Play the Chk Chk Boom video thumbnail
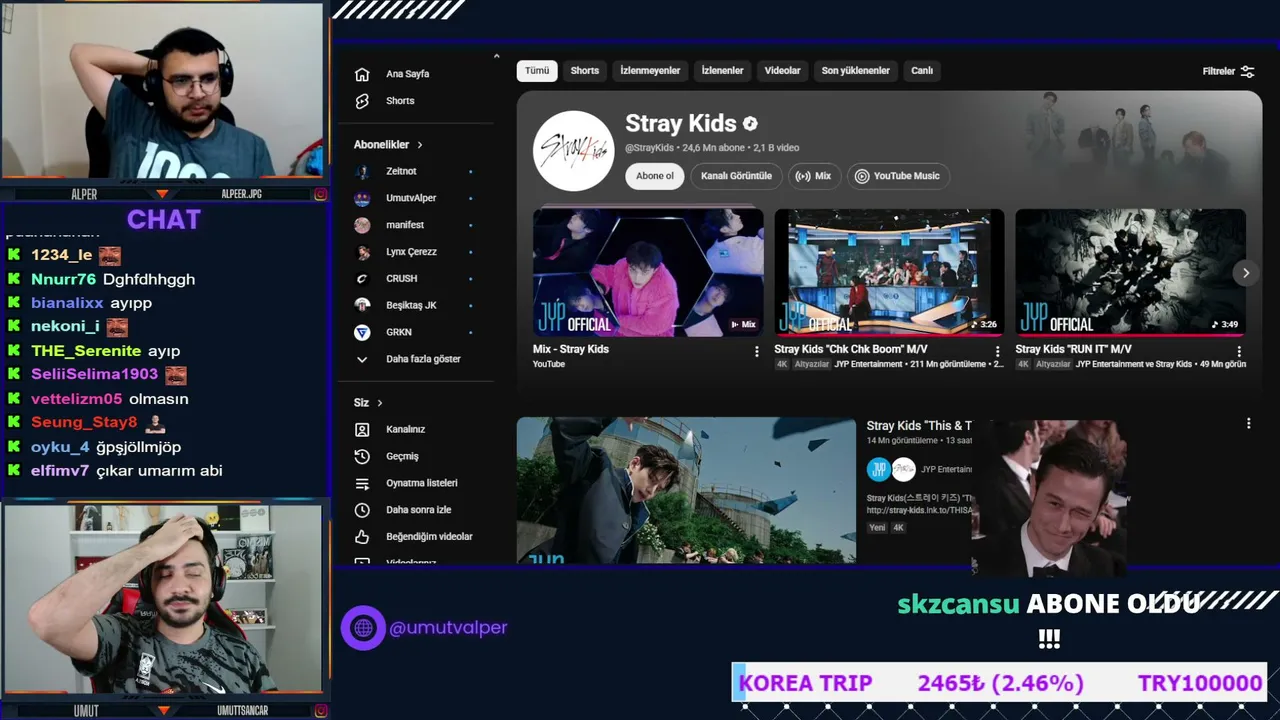 tap(889, 272)
